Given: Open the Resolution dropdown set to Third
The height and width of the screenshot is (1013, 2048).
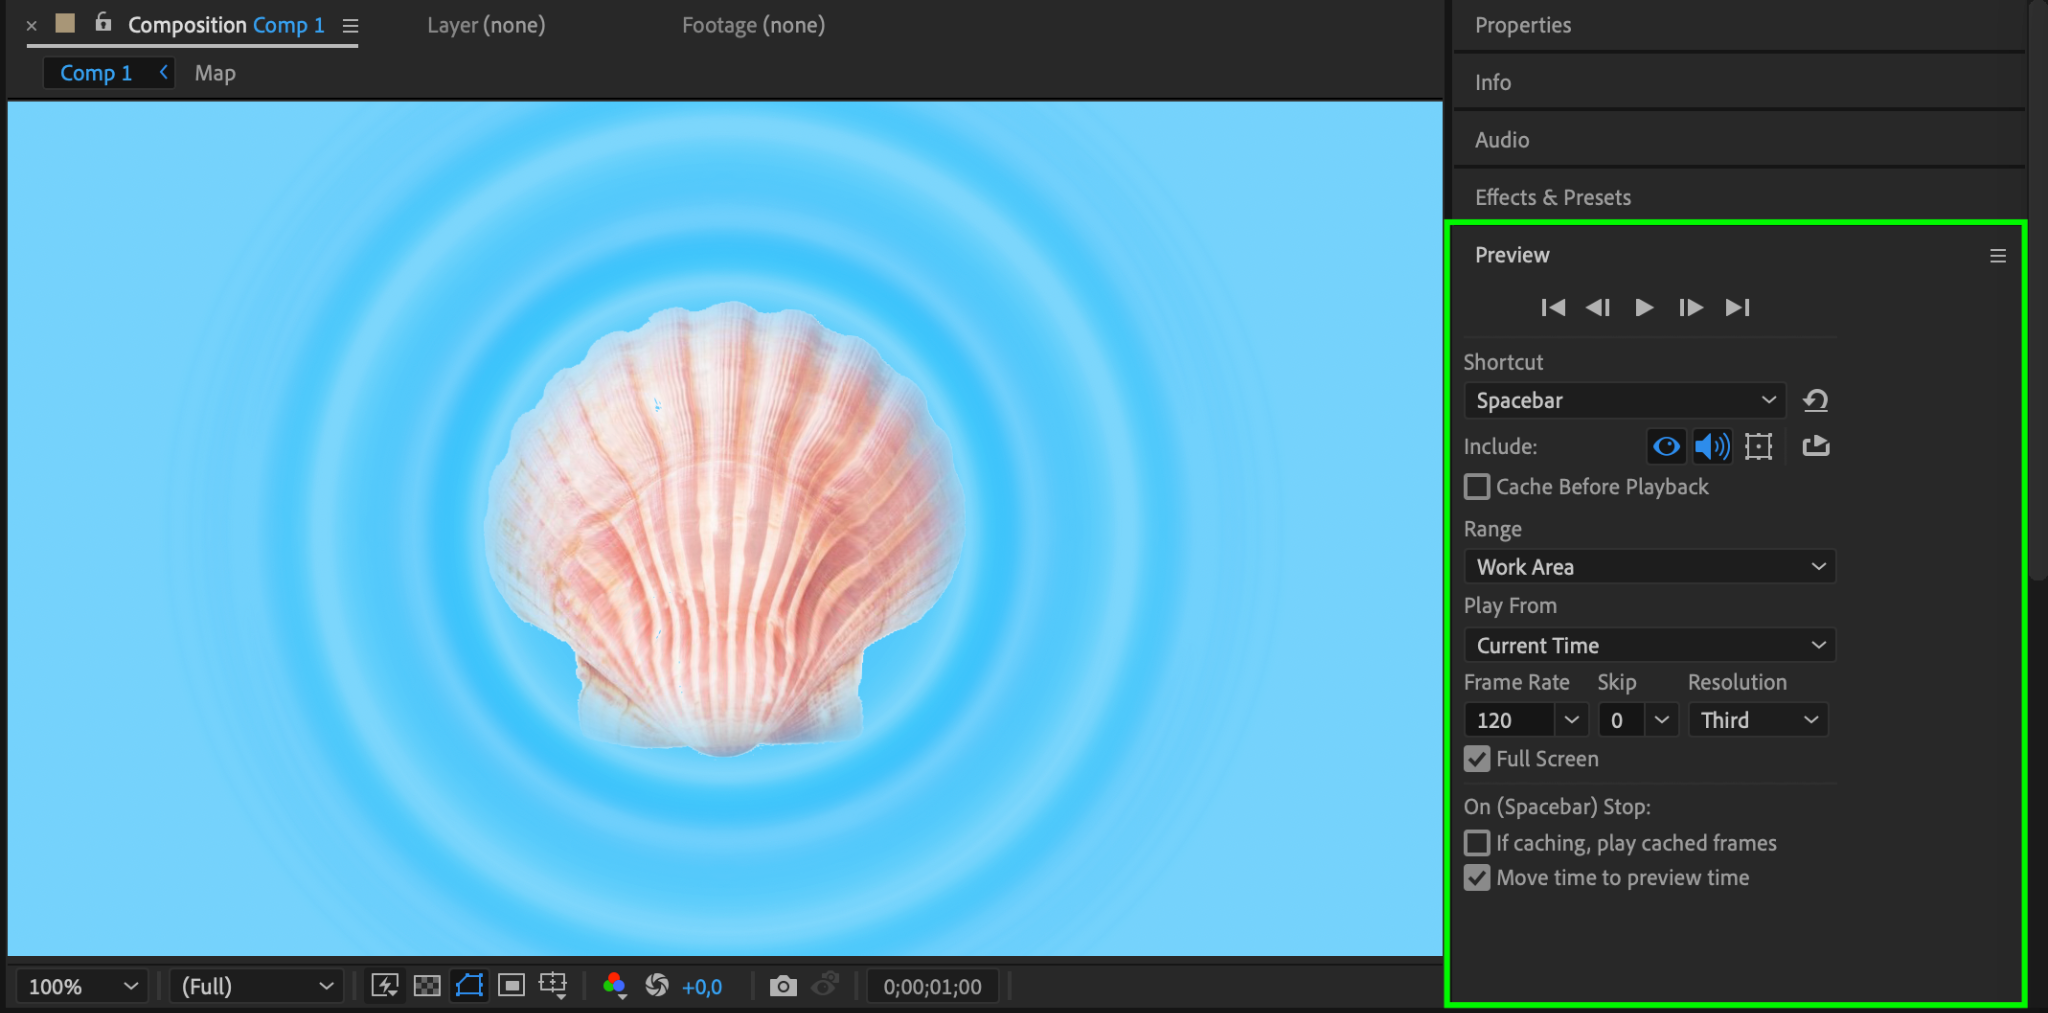Looking at the screenshot, I should pyautogui.click(x=1758, y=720).
